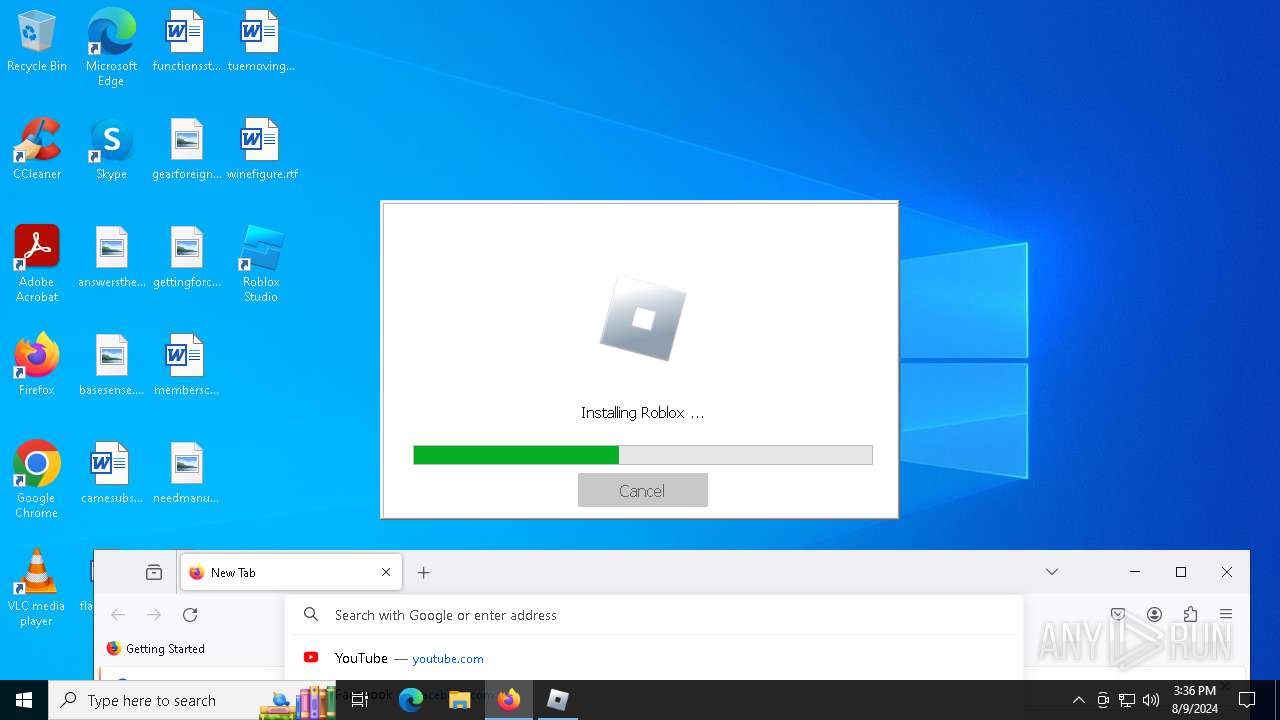Open the Skype desktop shortcut
The width and height of the screenshot is (1280, 720).
111,150
